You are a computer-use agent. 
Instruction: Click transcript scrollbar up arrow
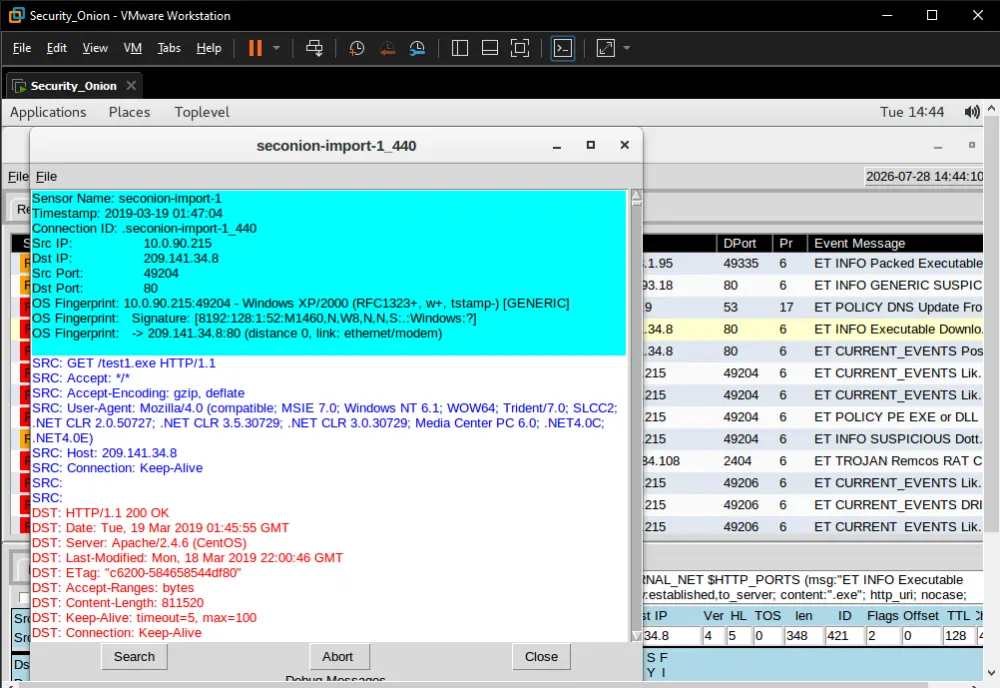tap(636, 194)
